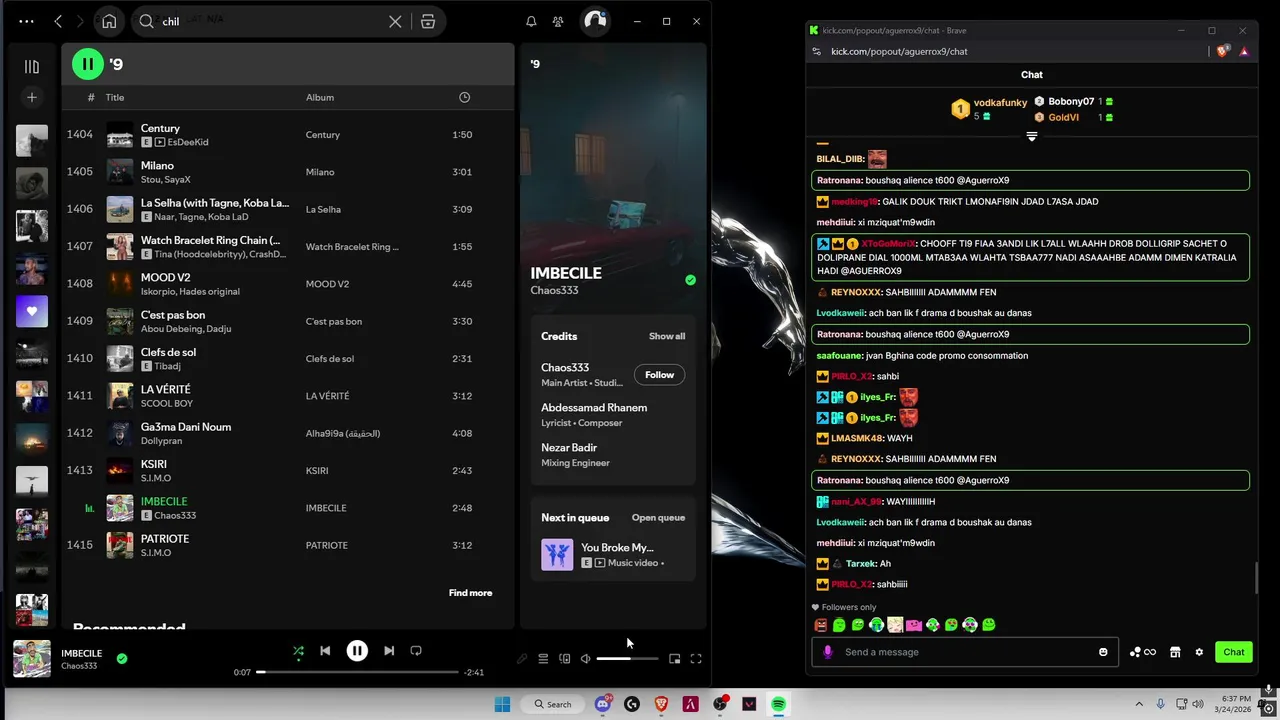Click Find more under the track list
This screenshot has width=1280, height=720.
[470, 593]
